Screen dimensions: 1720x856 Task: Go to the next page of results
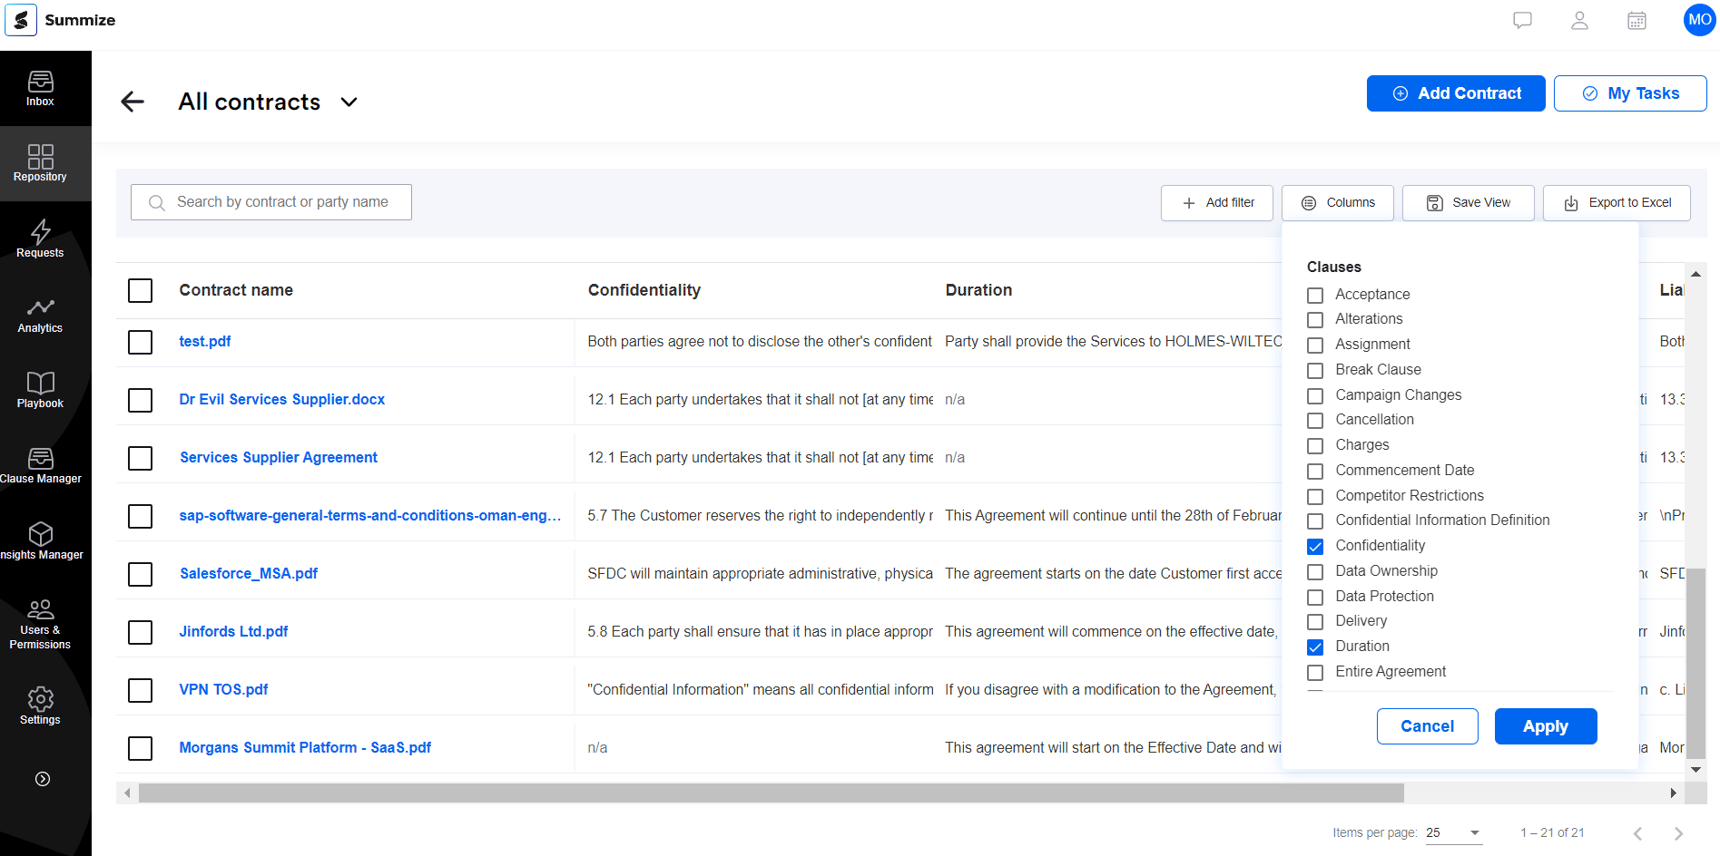(1678, 833)
